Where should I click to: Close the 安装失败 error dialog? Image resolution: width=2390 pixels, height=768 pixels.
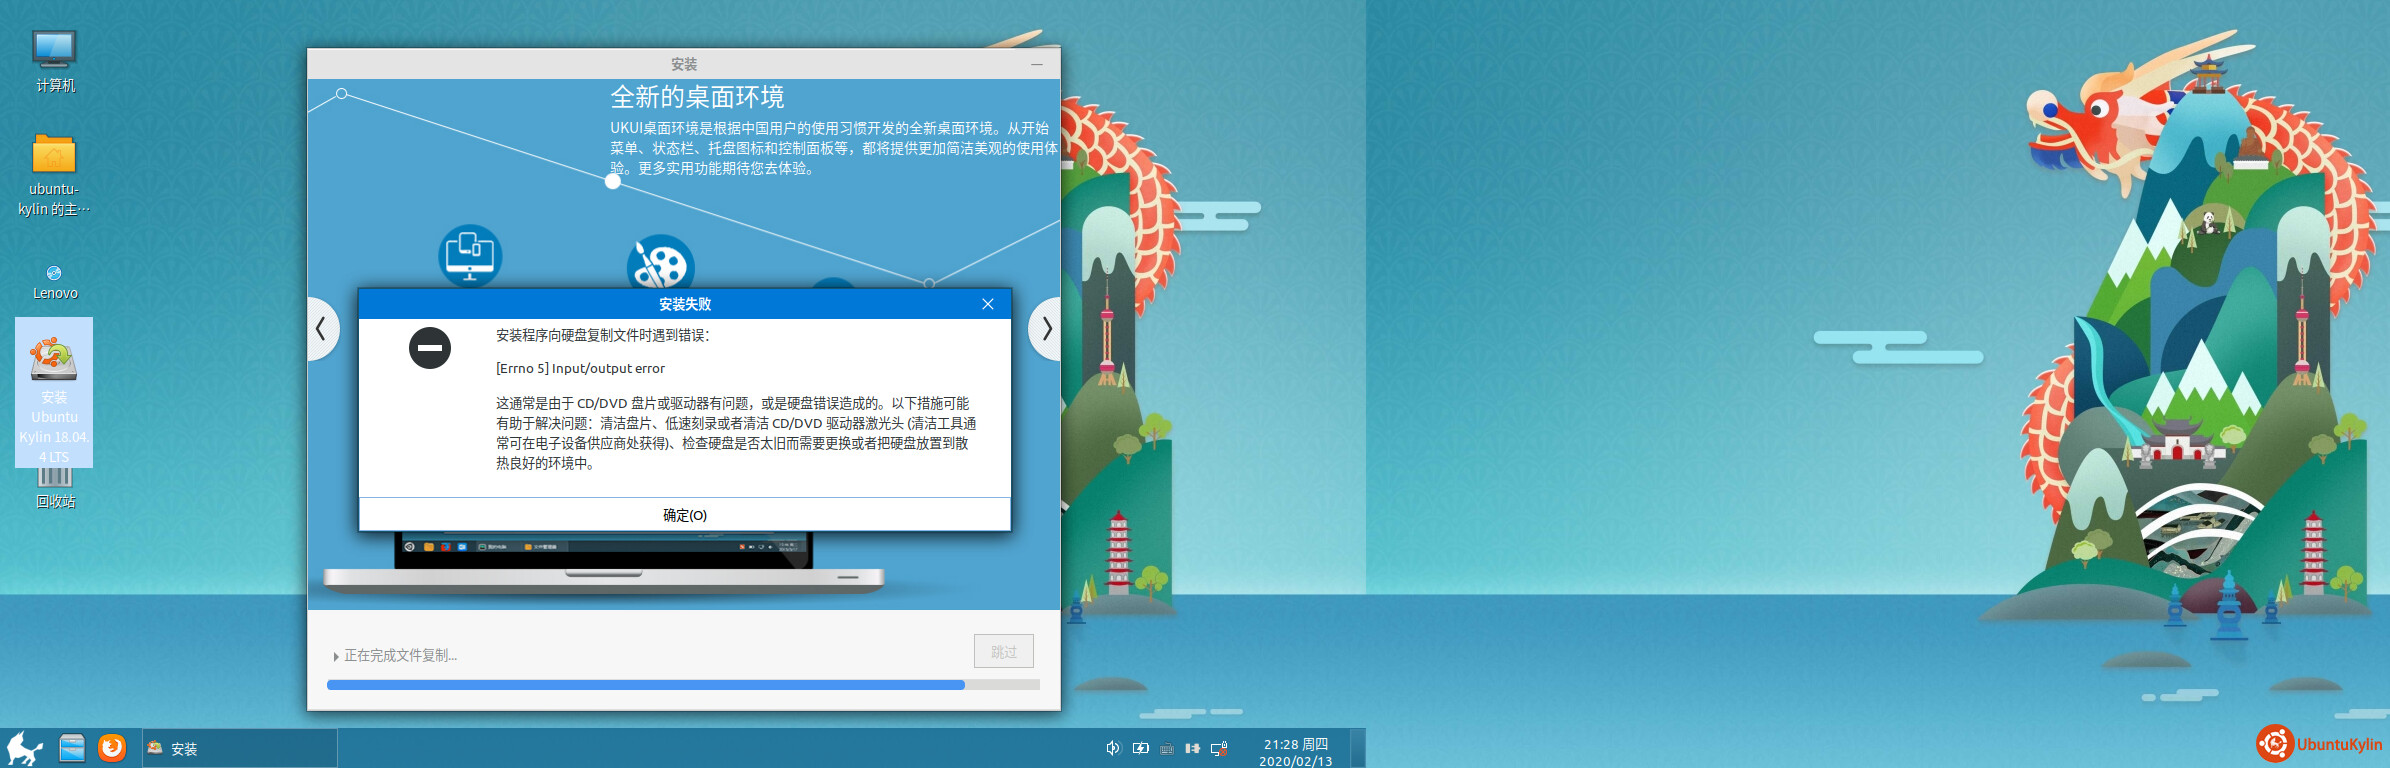click(x=987, y=304)
